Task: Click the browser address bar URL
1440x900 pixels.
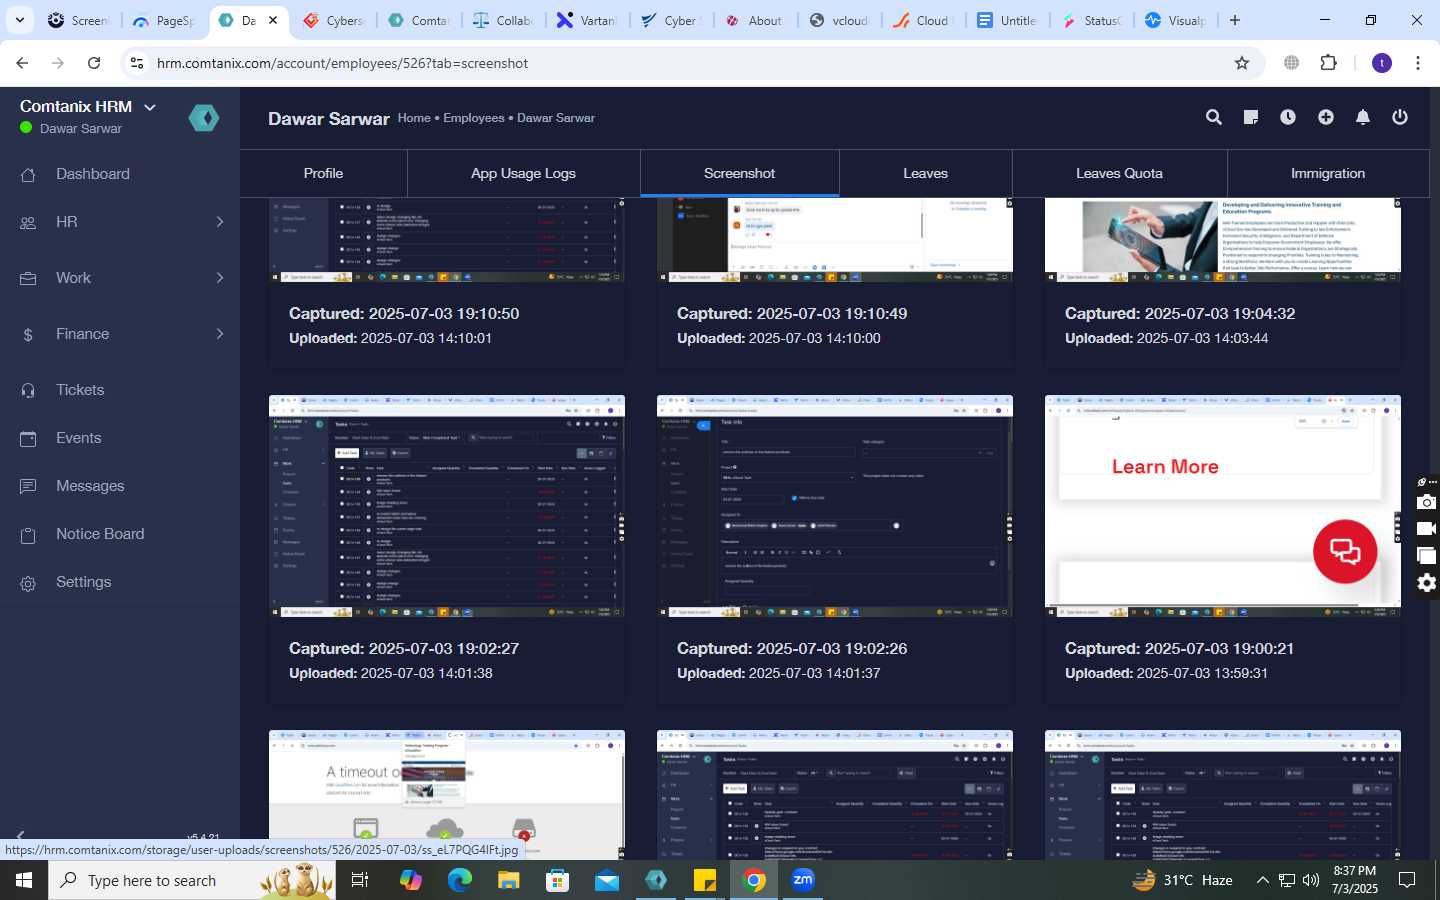Action: pyautogui.click(x=342, y=63)
